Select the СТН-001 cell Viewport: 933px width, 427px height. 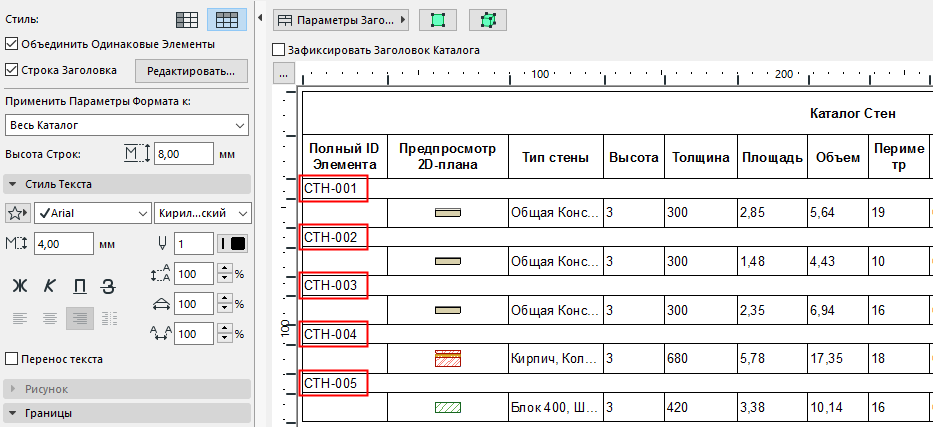[333, 189]
